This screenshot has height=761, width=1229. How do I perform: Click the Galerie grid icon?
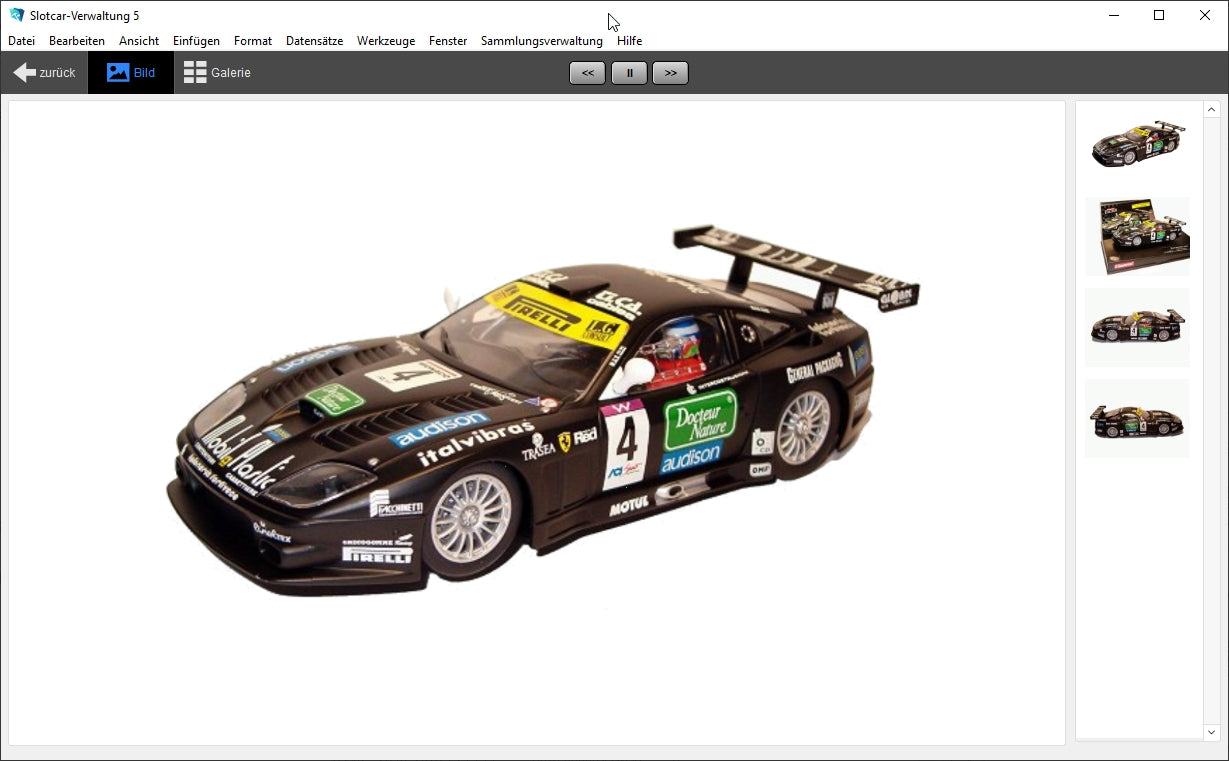pos(194,71)
